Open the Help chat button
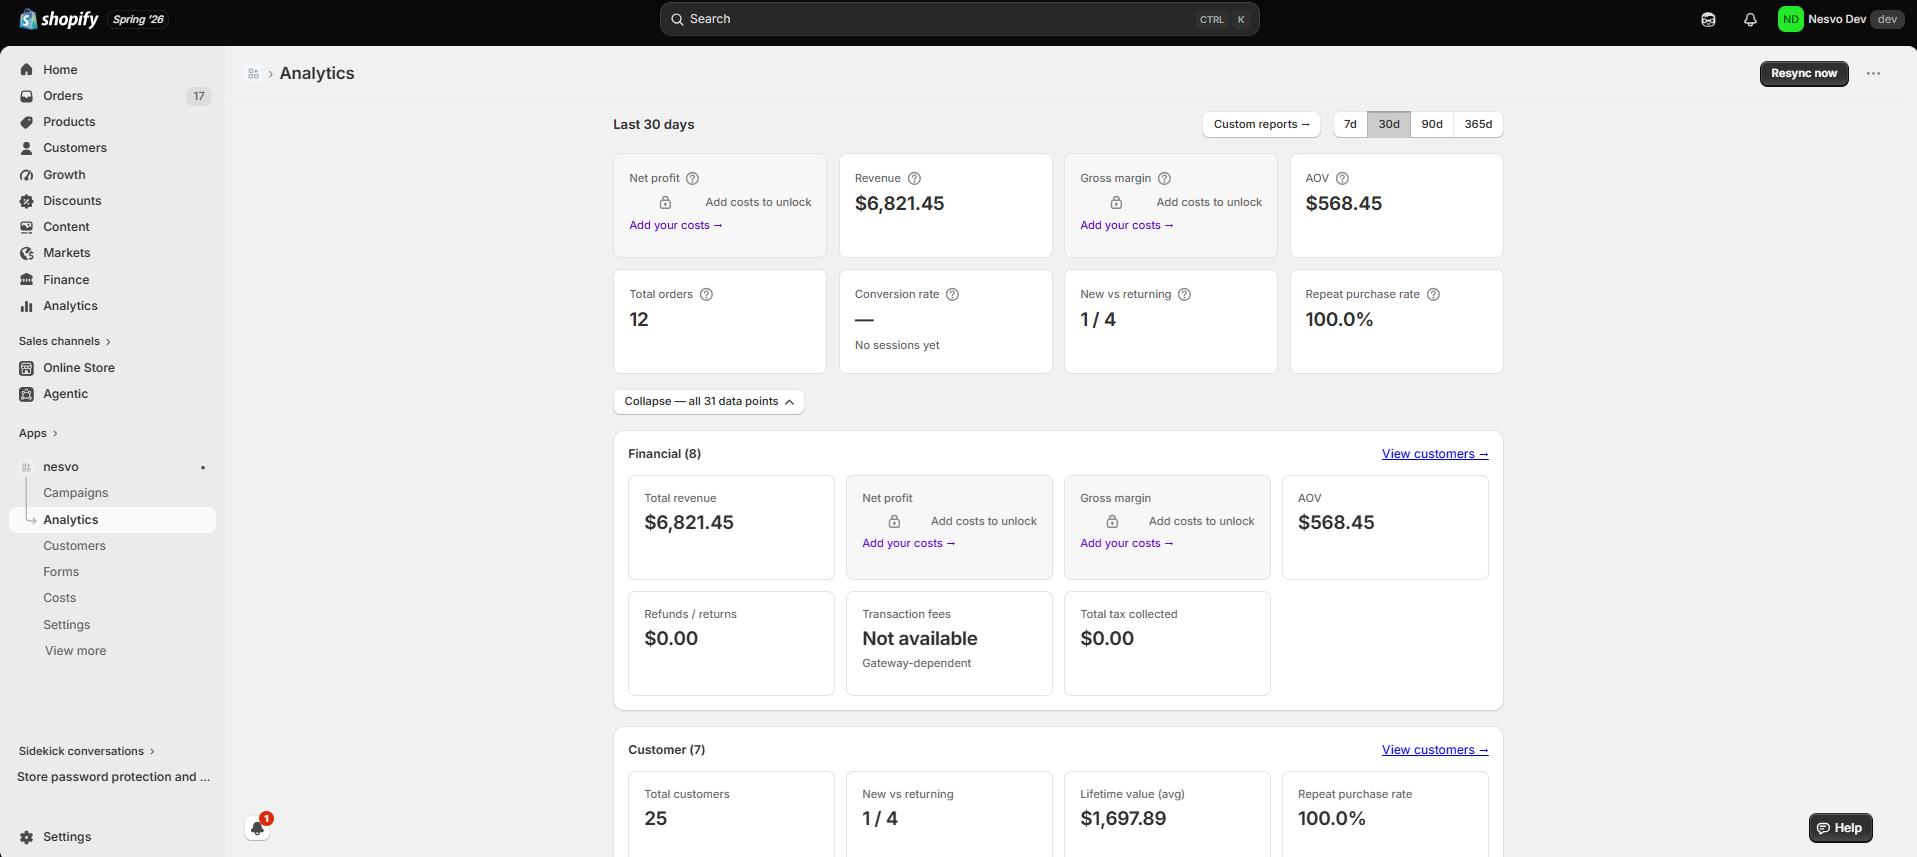 (1840, 828)
